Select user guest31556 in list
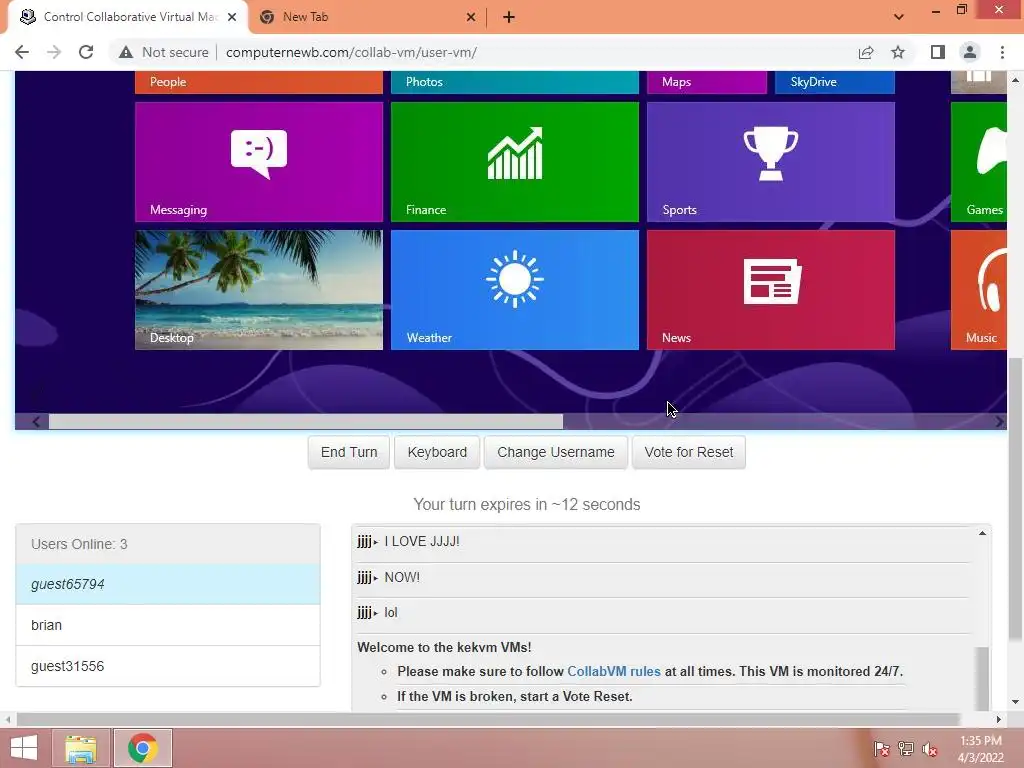Screen dimensions: 1024x768 point(168,666)
